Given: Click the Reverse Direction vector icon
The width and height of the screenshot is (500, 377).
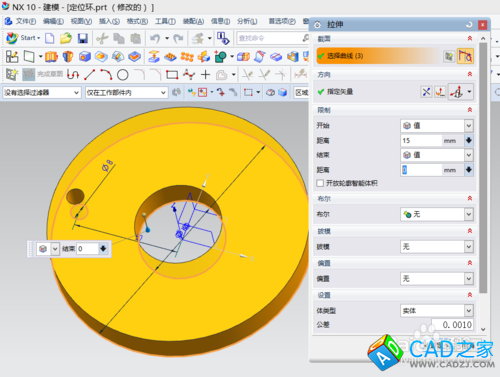Looking at the screenshot, I should (426, 92).
